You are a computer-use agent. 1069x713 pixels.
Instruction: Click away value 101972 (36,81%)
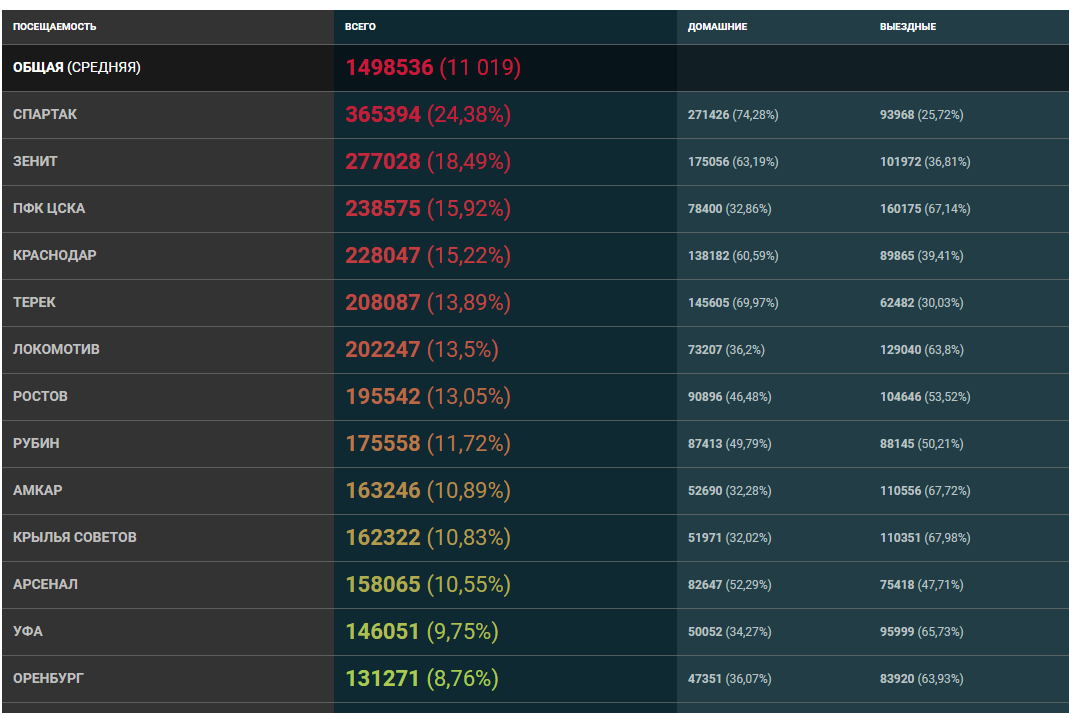[924, 162]
